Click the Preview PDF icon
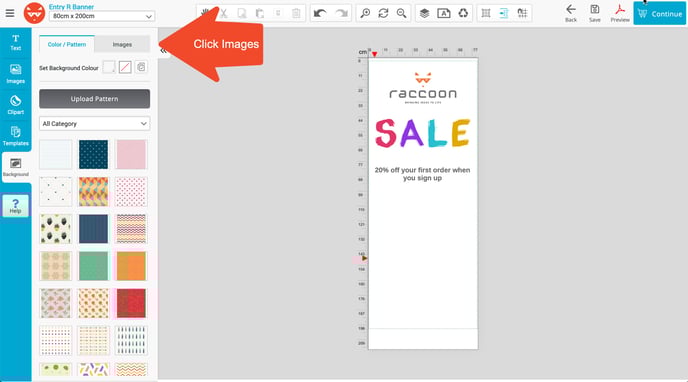This screenshot has height=382, width=688. 620,14
